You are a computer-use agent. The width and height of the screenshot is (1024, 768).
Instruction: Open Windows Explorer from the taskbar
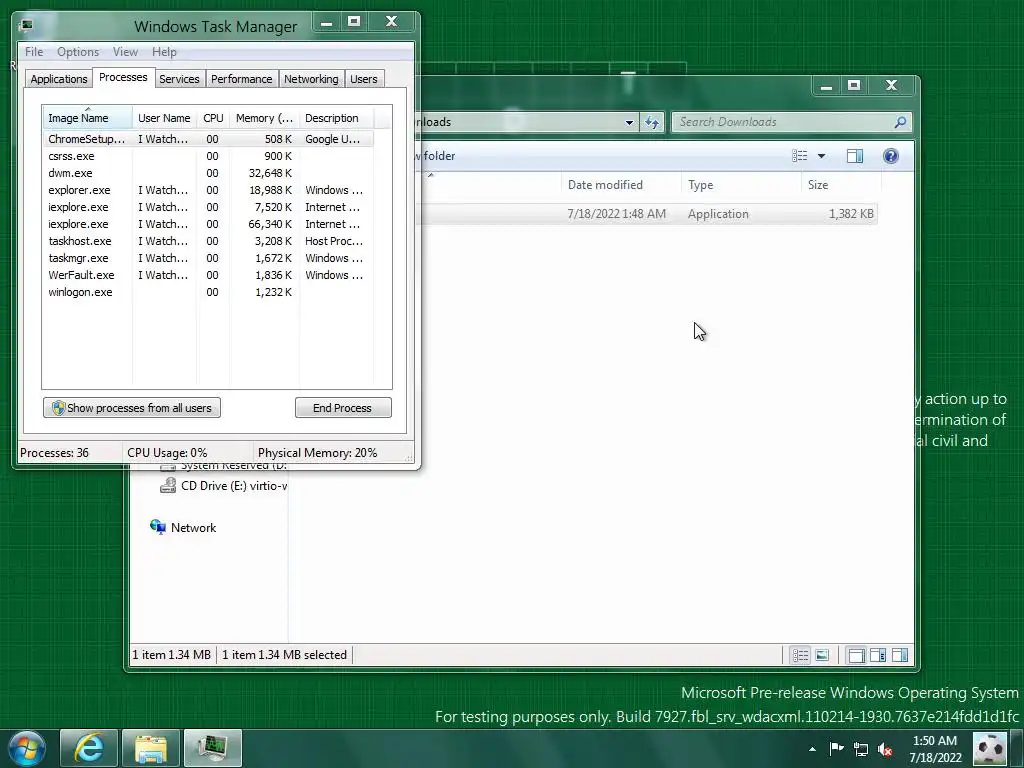pyautogui.click(x=151, y=748)
